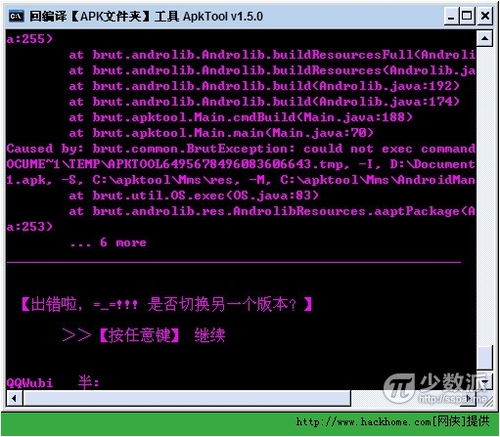Close the ApkTool v1.5.0 window
This screenshot has width=500, height=437.
tap(485, 16)
